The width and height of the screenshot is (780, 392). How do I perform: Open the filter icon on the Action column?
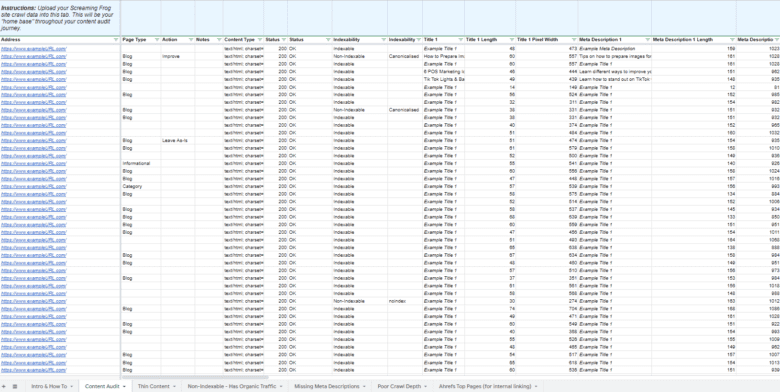(x=191, y=39)
